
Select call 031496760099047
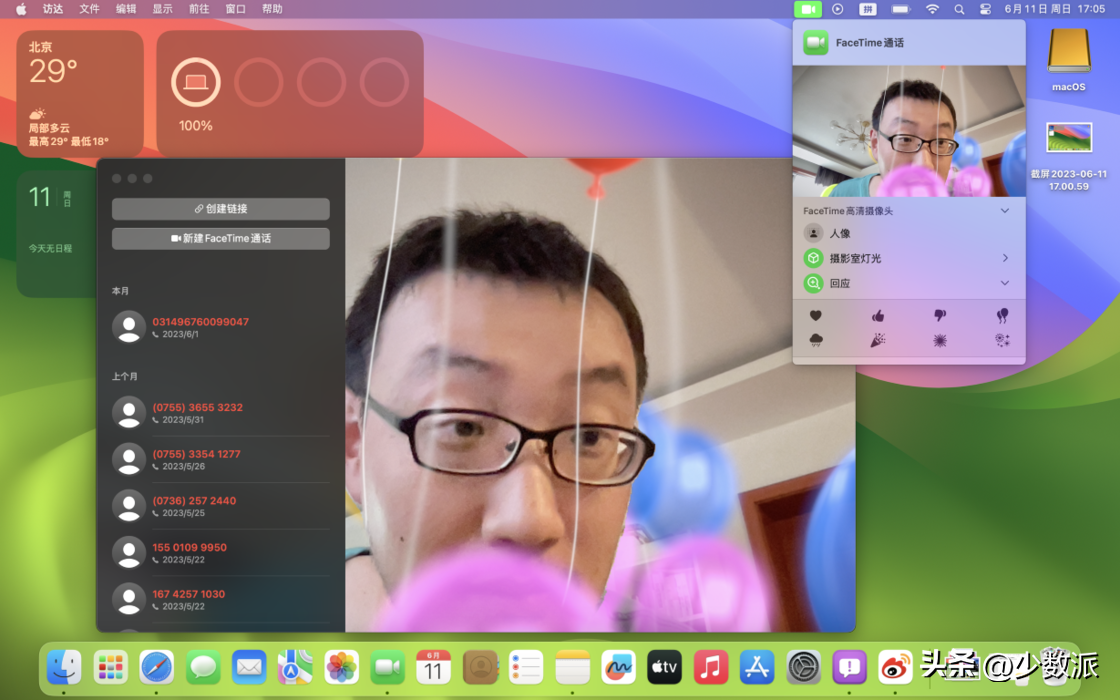click(221, 327)
